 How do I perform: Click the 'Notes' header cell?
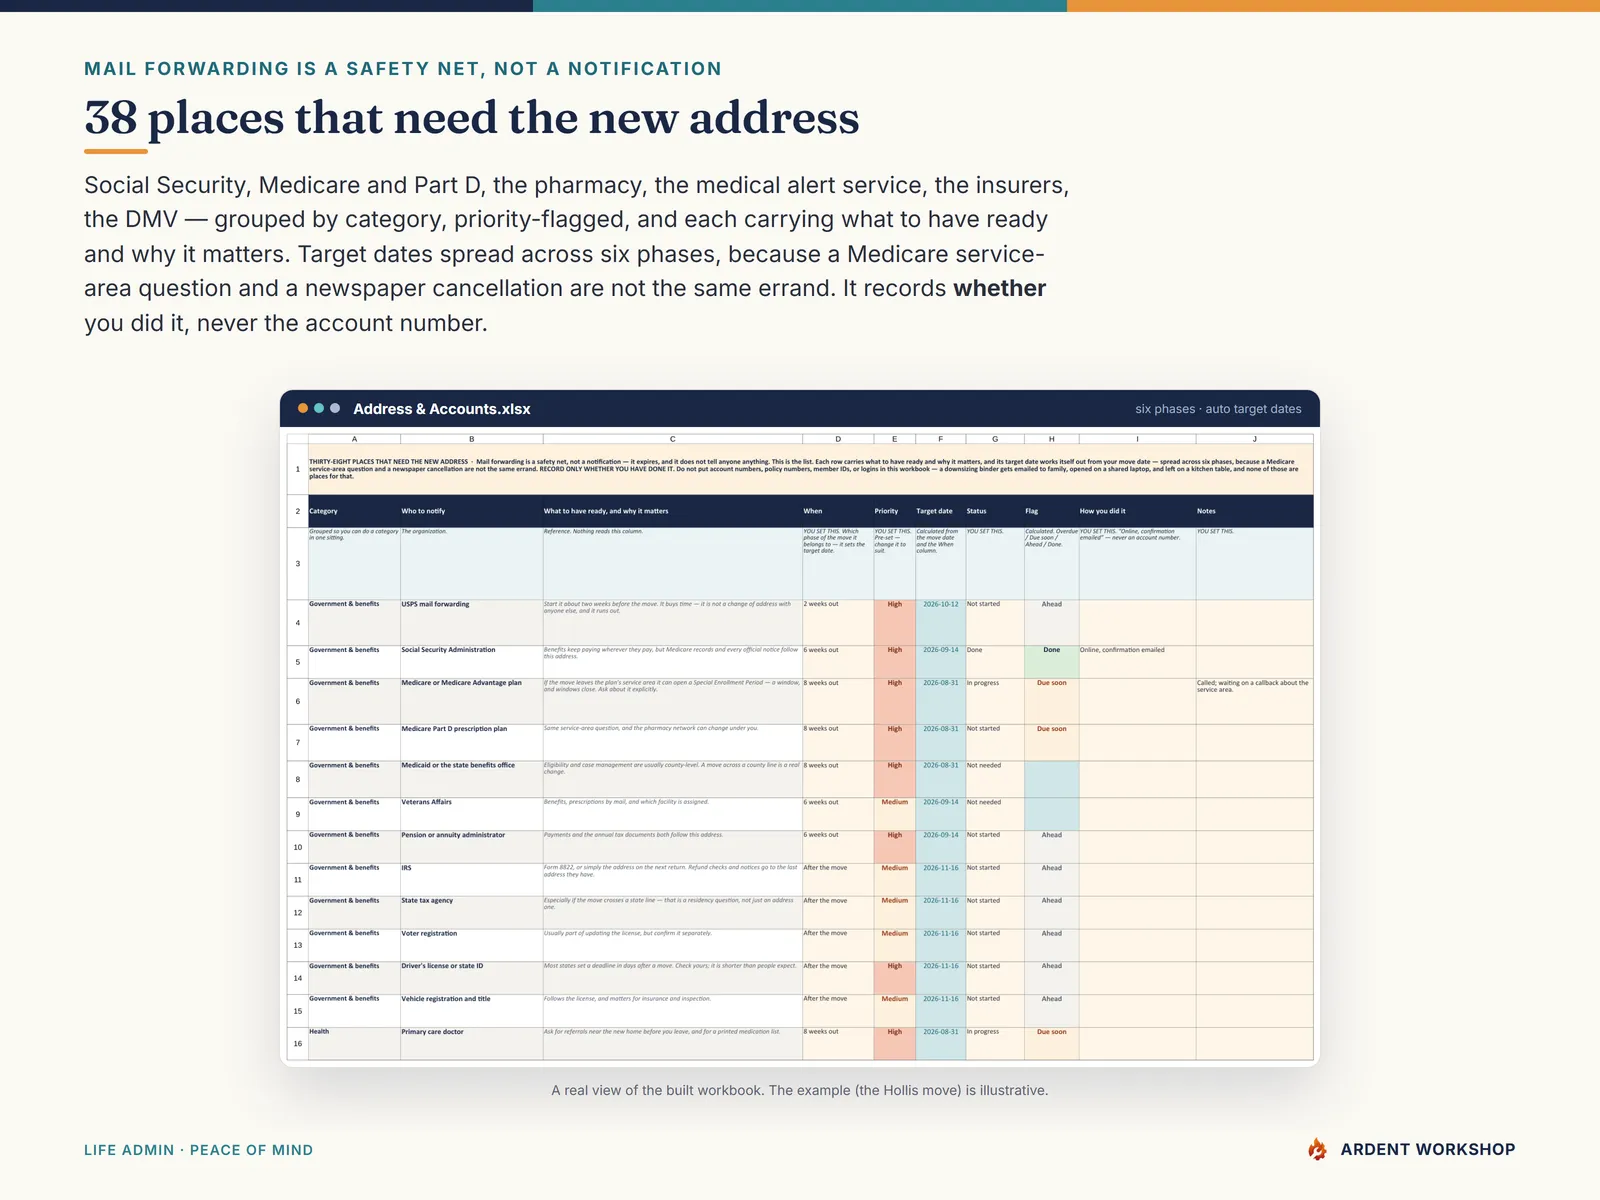[1255, 511]
